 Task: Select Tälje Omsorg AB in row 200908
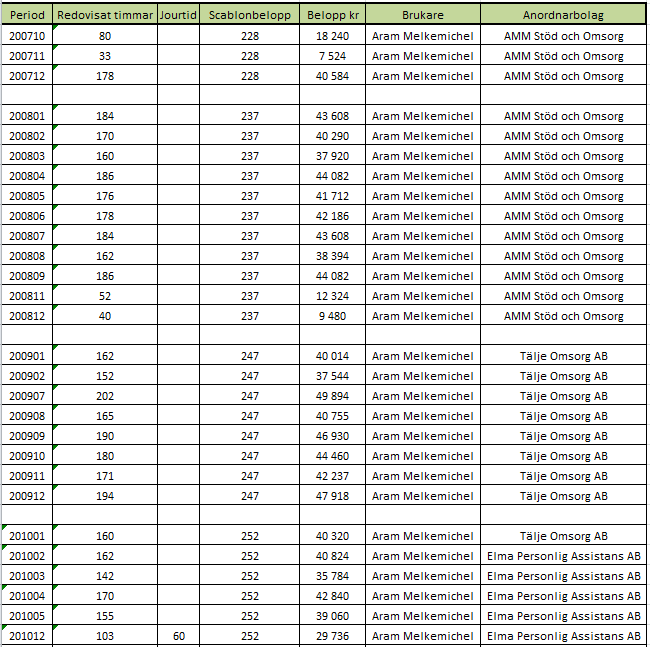pos(563,416)
